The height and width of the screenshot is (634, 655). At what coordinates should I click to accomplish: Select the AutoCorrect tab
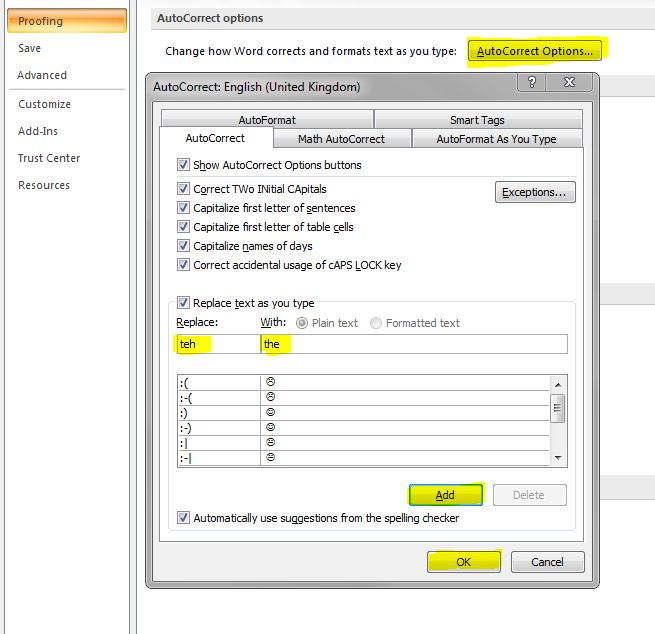pos(216,138)
